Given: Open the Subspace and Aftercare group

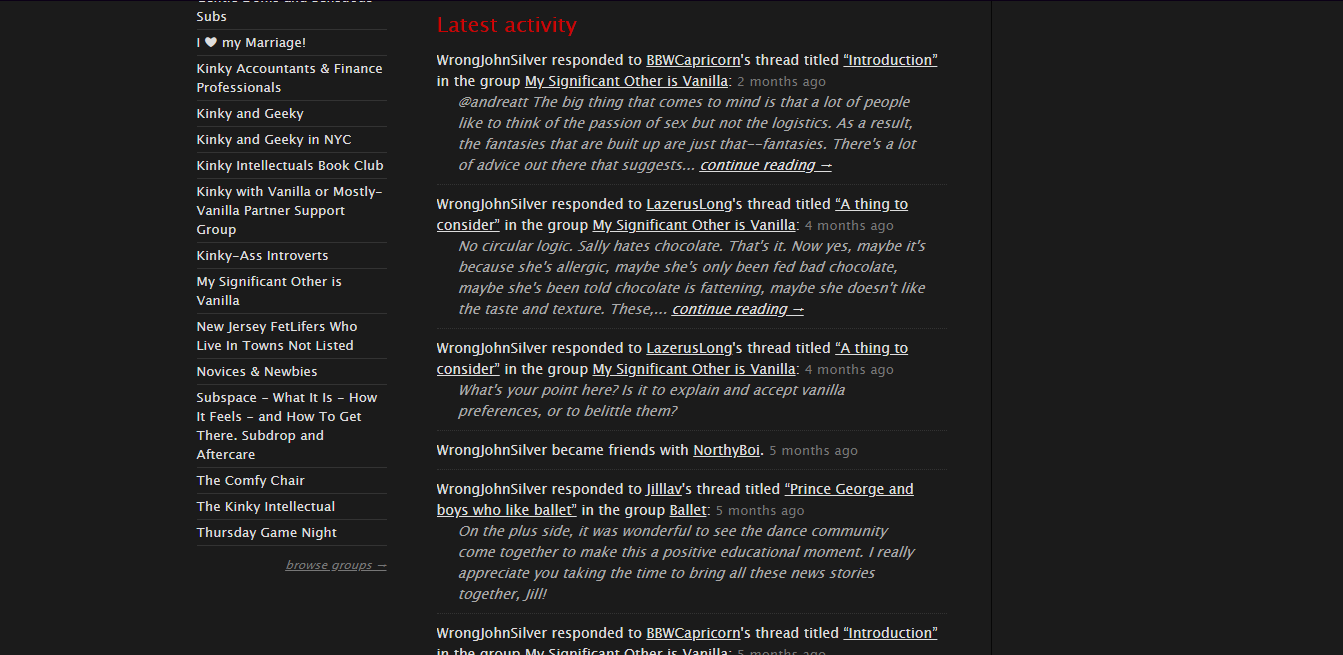Looking at the screenshot, I should pos(286,426).
